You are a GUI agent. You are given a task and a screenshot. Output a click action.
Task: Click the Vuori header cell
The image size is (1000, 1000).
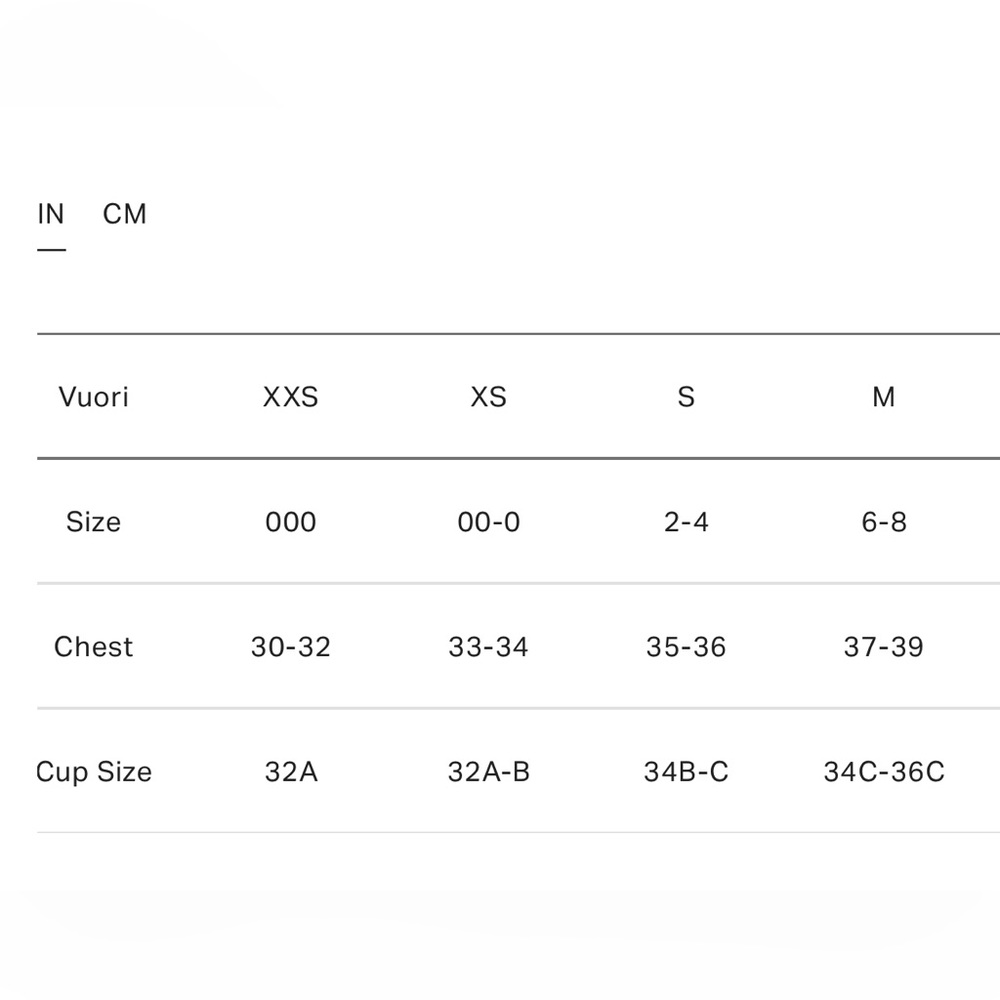(x=94, y=397)
